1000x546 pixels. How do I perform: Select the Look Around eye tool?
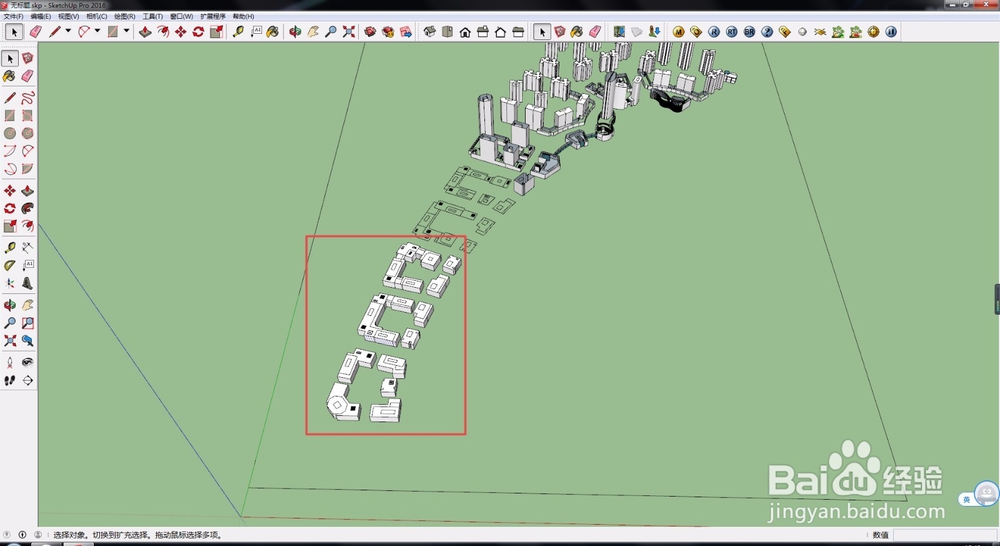click(27, 363)
